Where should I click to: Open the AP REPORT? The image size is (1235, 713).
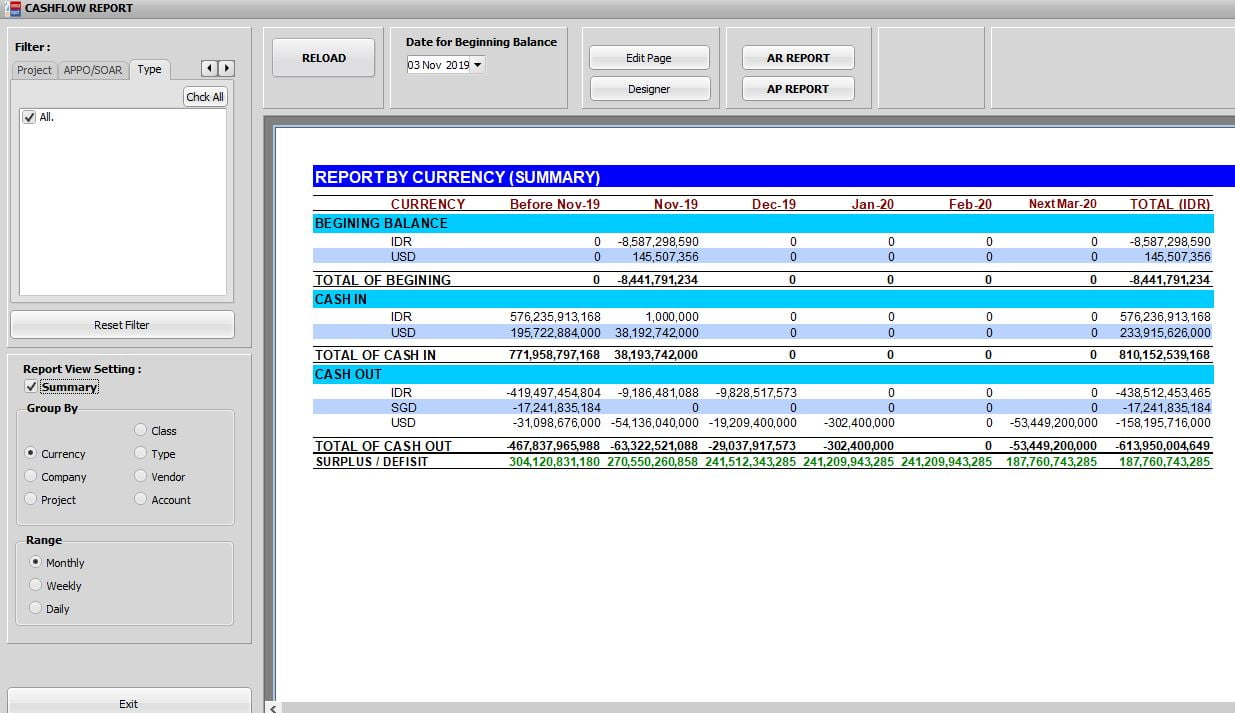coord(798,89)
